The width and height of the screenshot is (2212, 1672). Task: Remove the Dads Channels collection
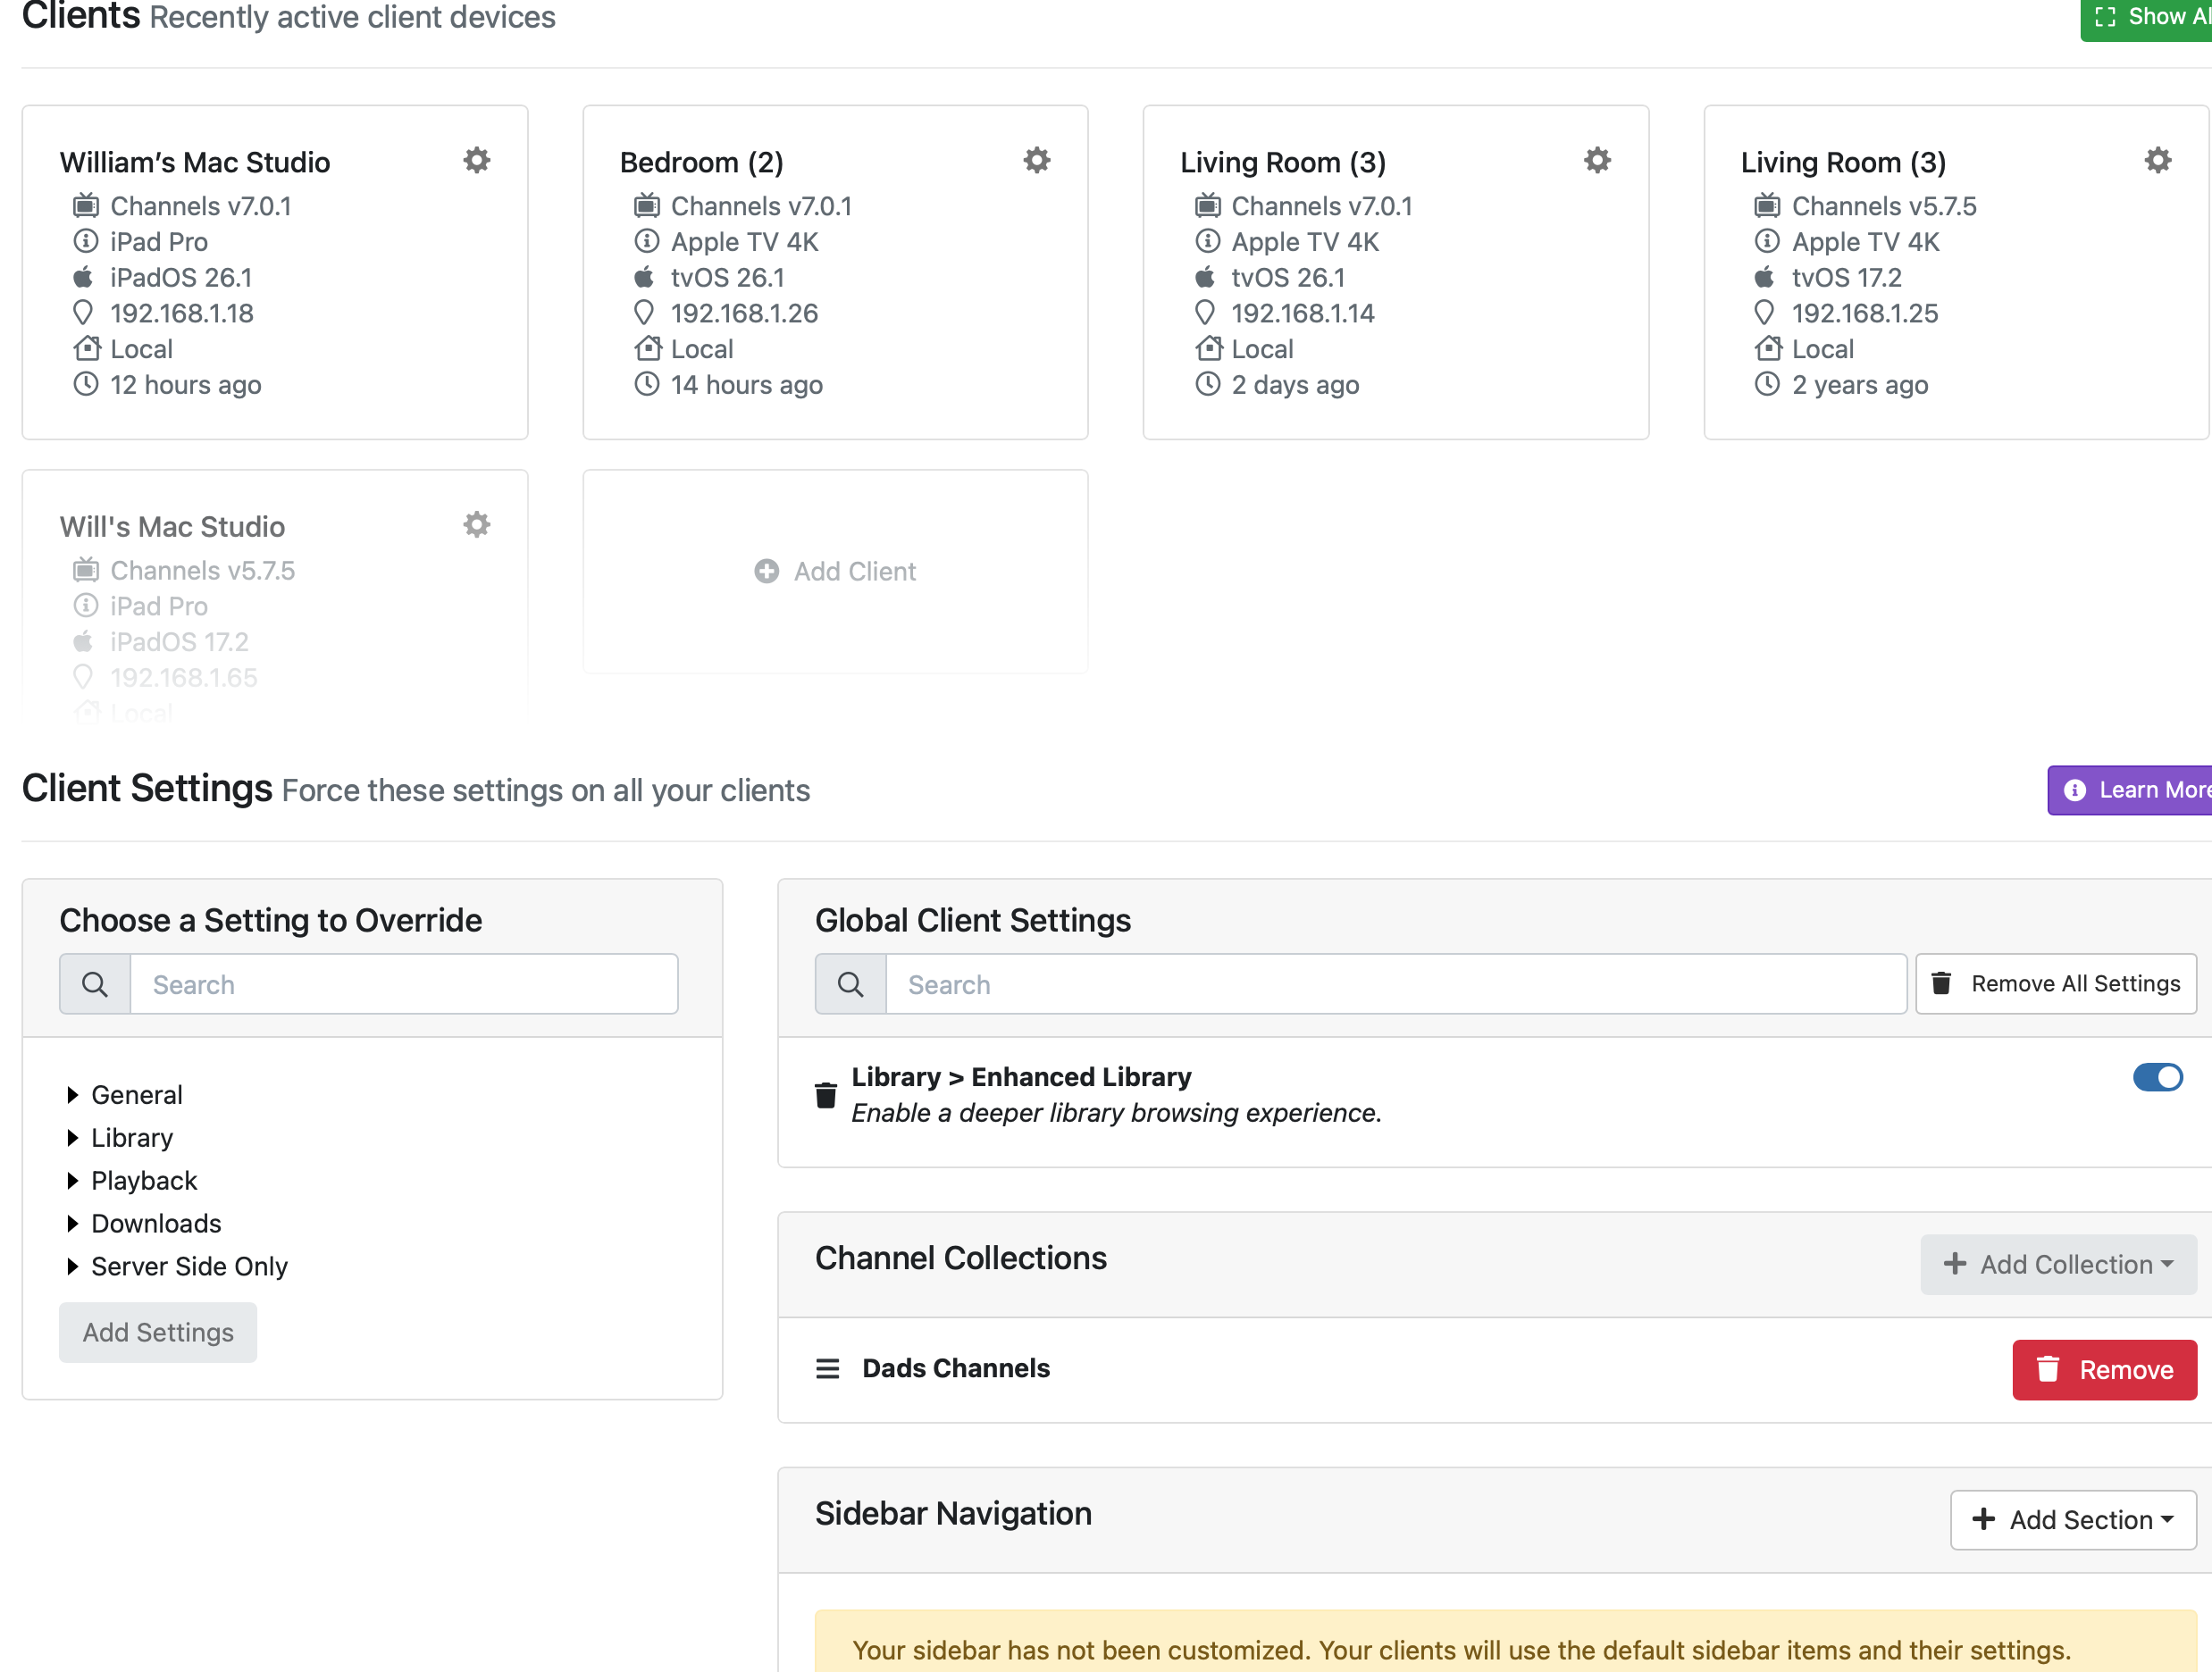(2103, 1370)
